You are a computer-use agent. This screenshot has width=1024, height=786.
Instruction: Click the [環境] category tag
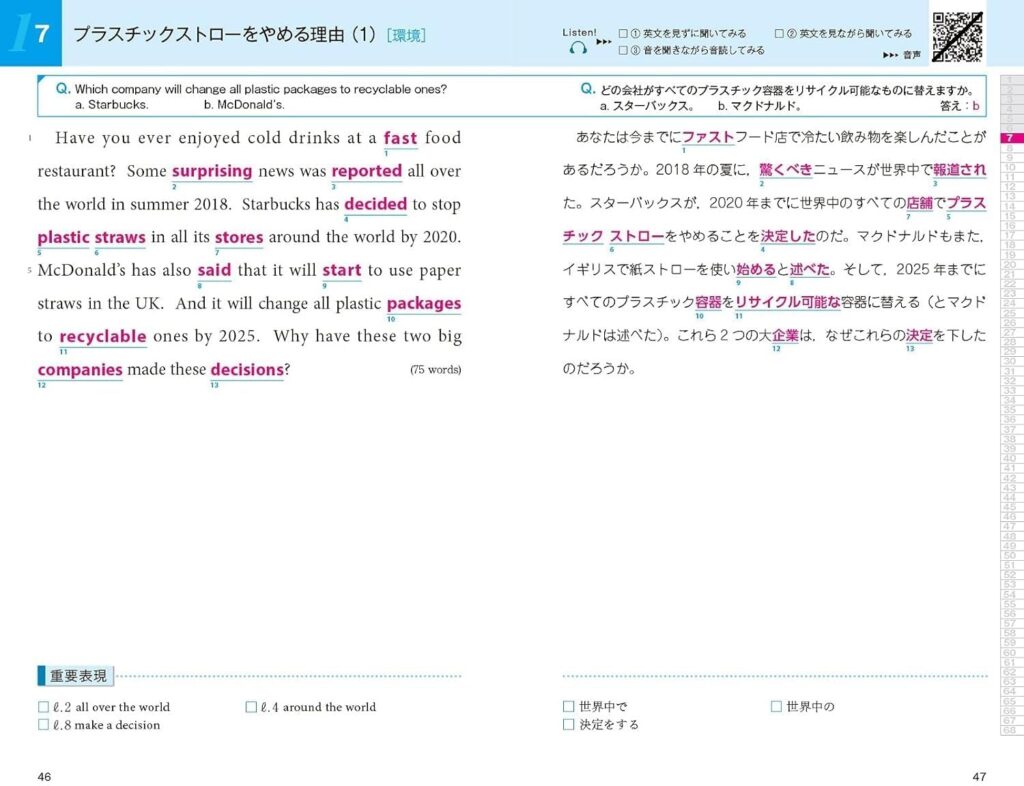(x=406, y=35)
